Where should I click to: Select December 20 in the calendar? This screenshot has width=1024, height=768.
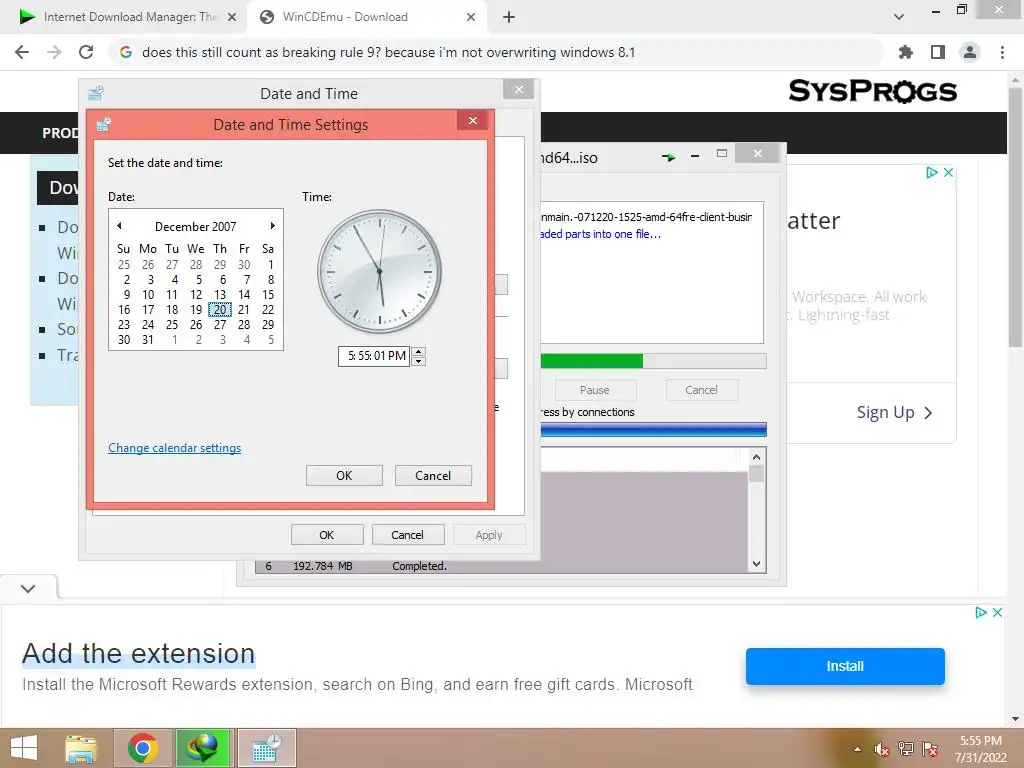[x=220, y=310]
